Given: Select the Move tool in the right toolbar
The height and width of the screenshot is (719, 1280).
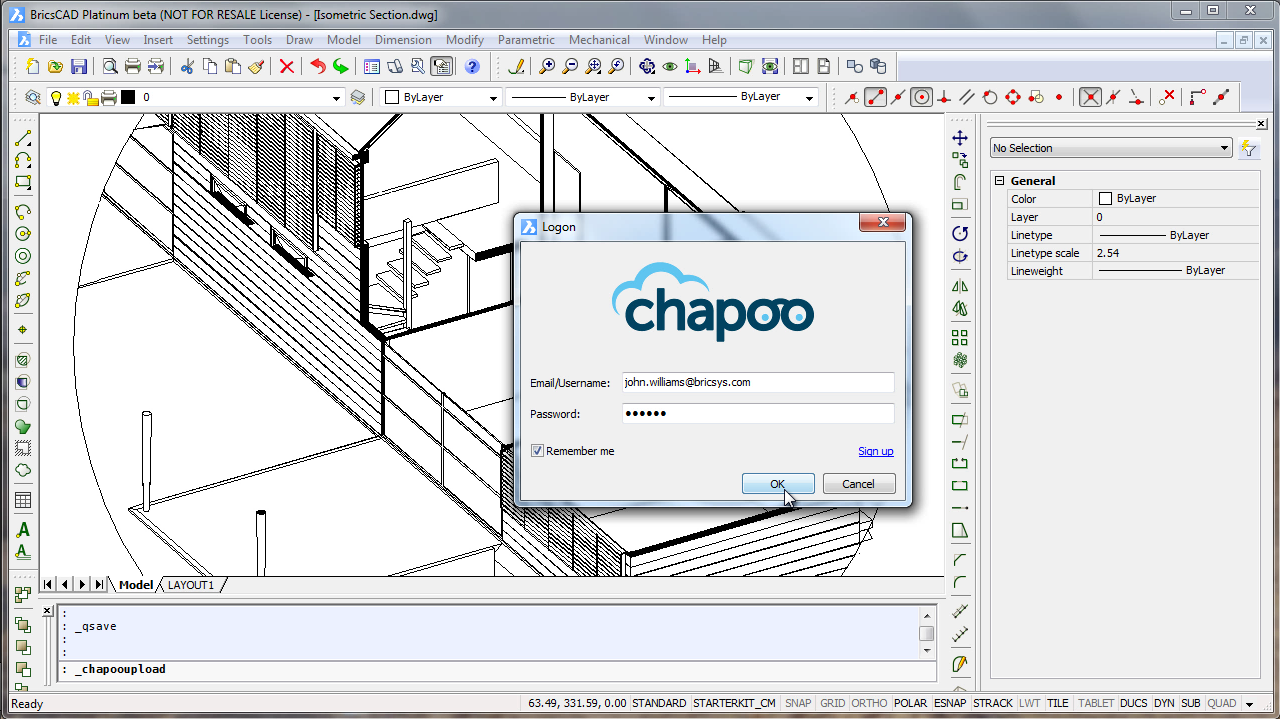Looking at the screenshot, I should pyautogui.click(x=960, y=138).
